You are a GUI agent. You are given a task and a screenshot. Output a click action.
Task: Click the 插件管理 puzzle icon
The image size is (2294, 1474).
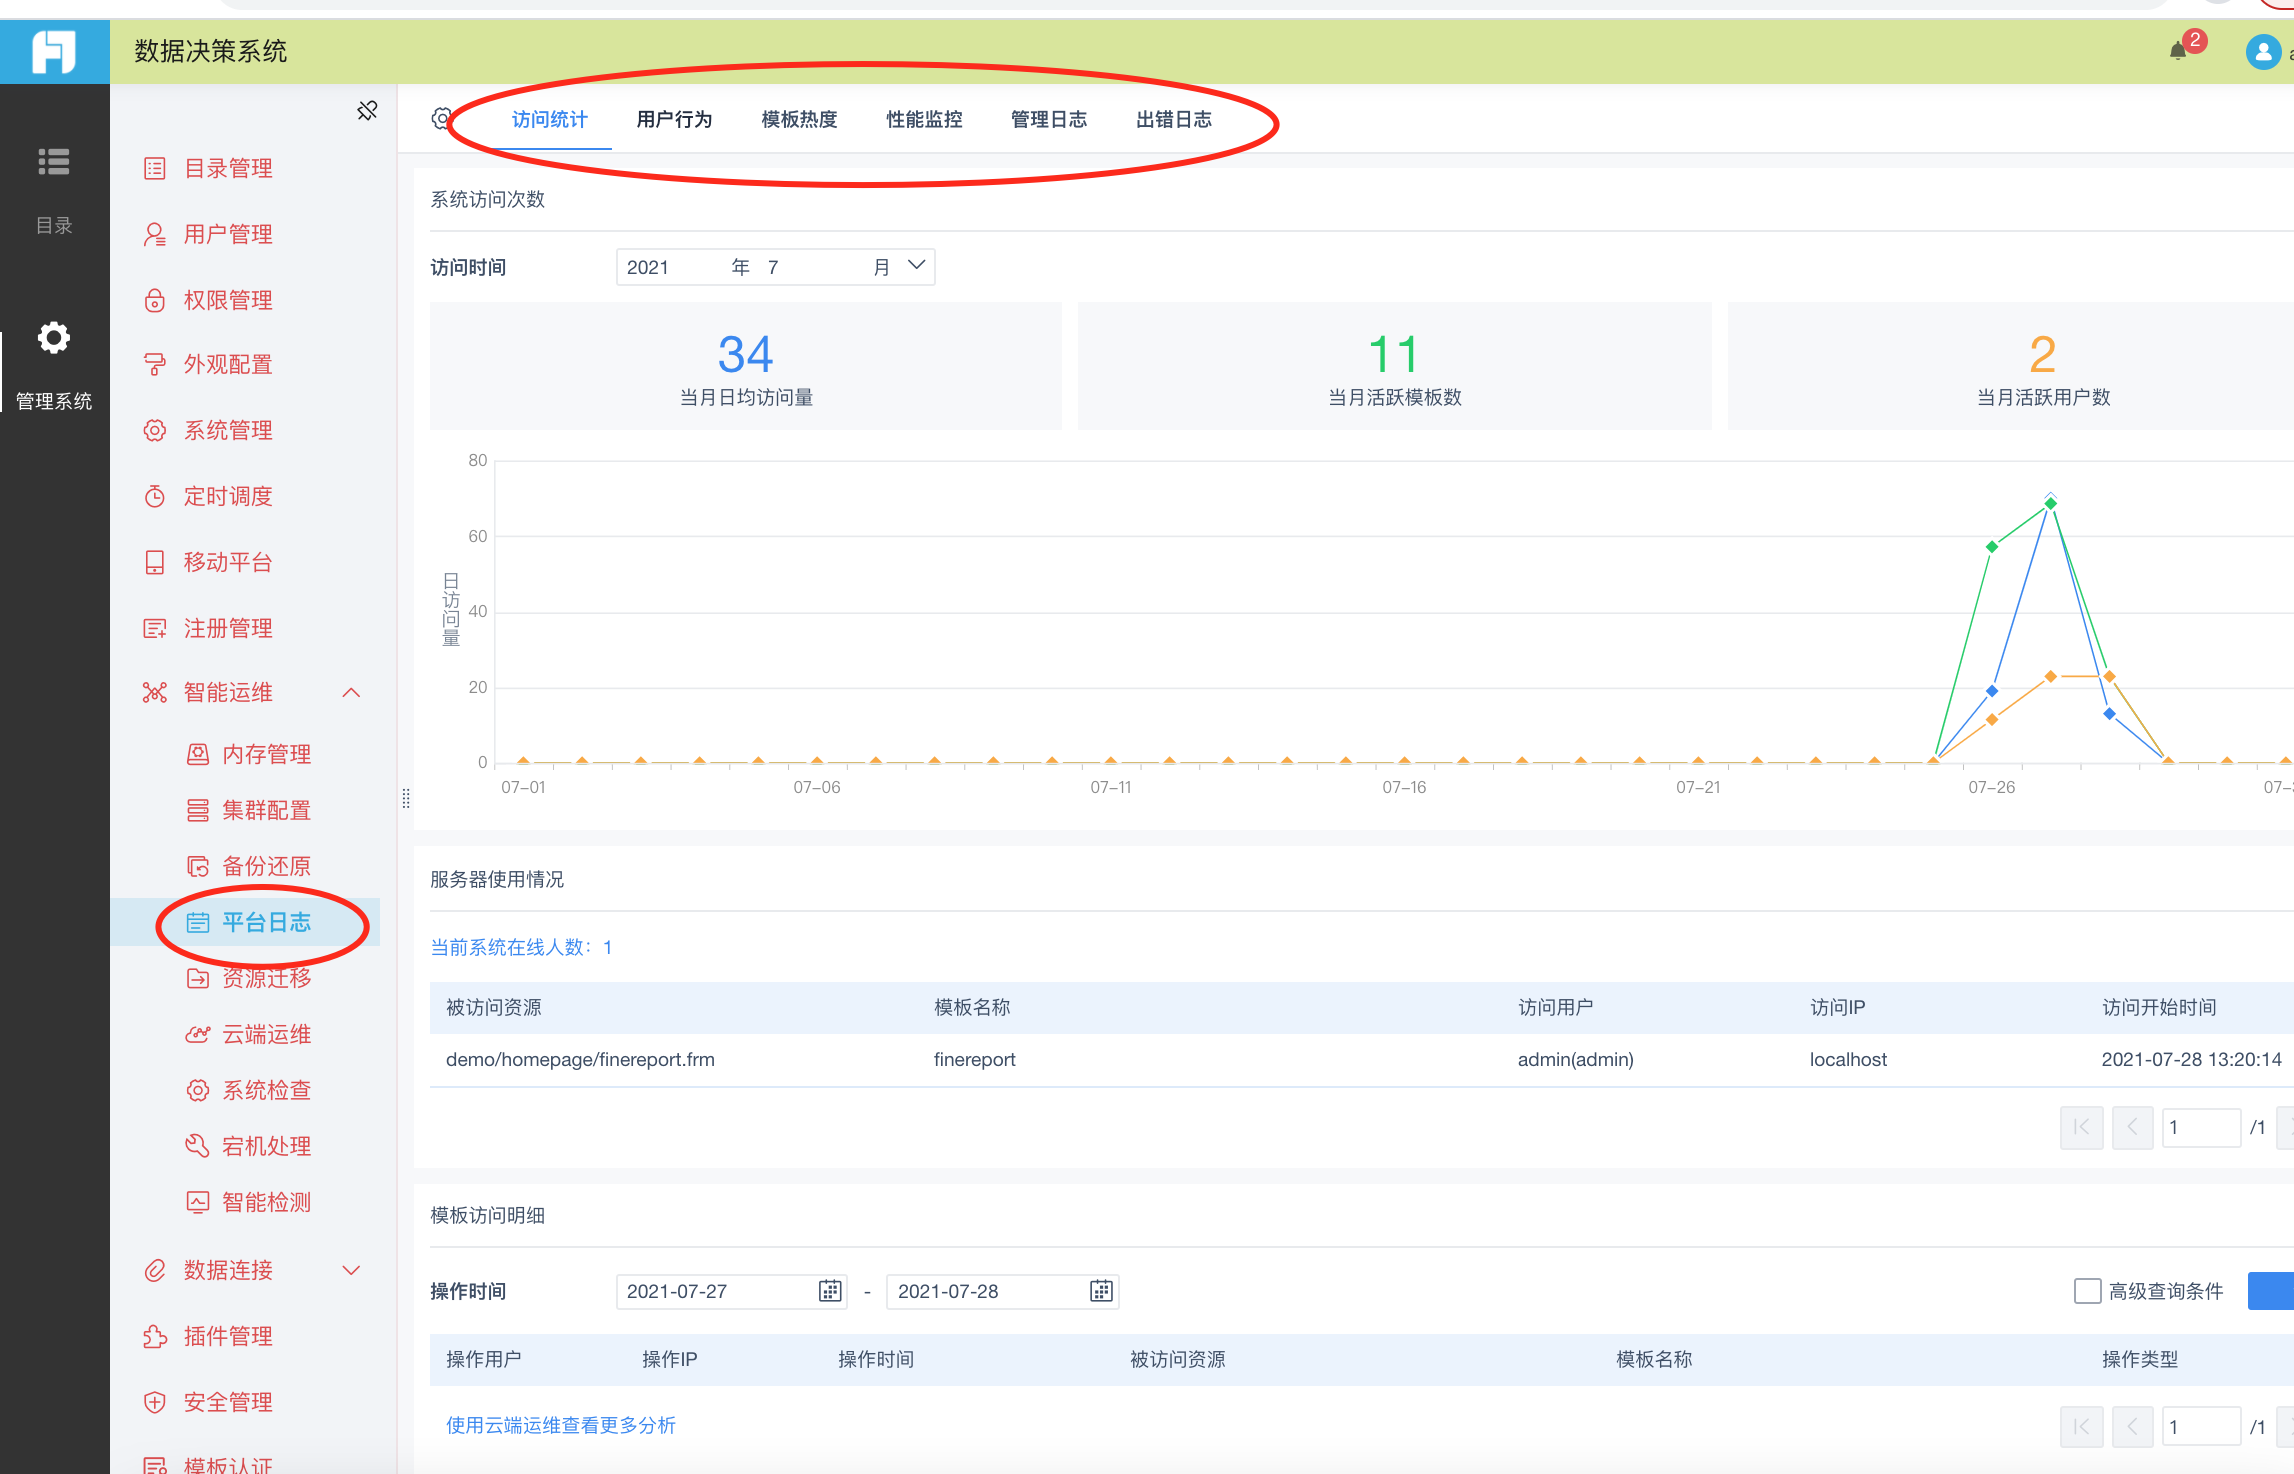[x=155, y=1336]
